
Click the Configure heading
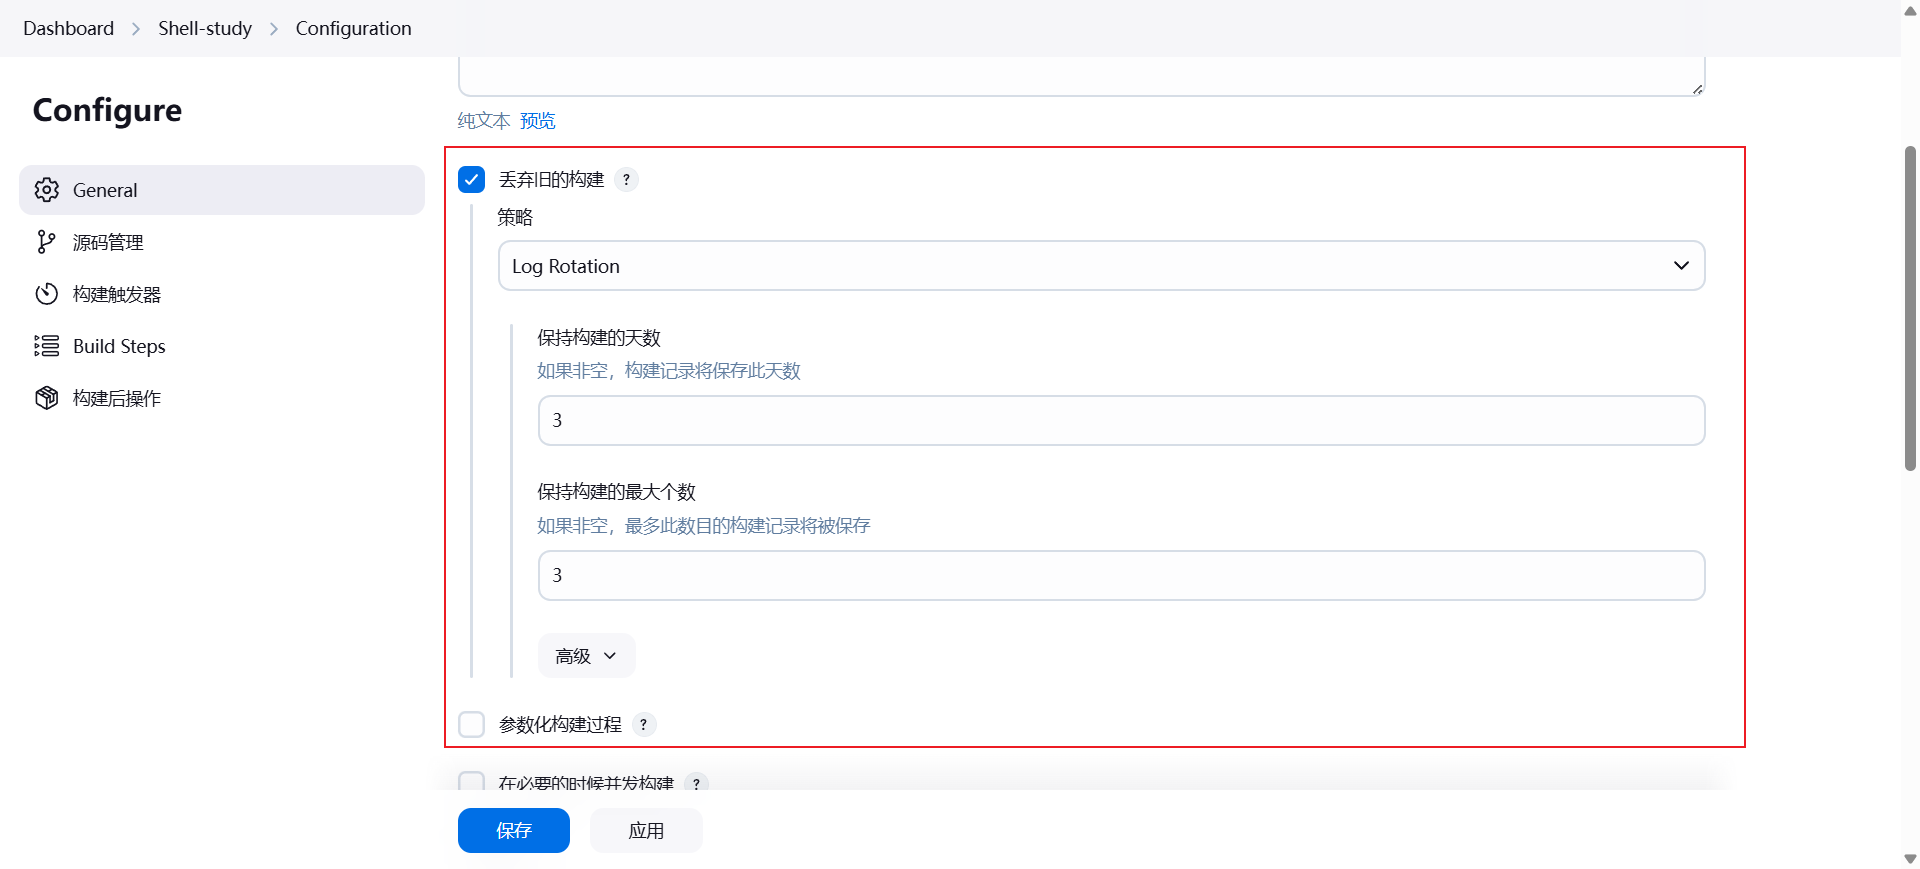(x=107, y=110)
